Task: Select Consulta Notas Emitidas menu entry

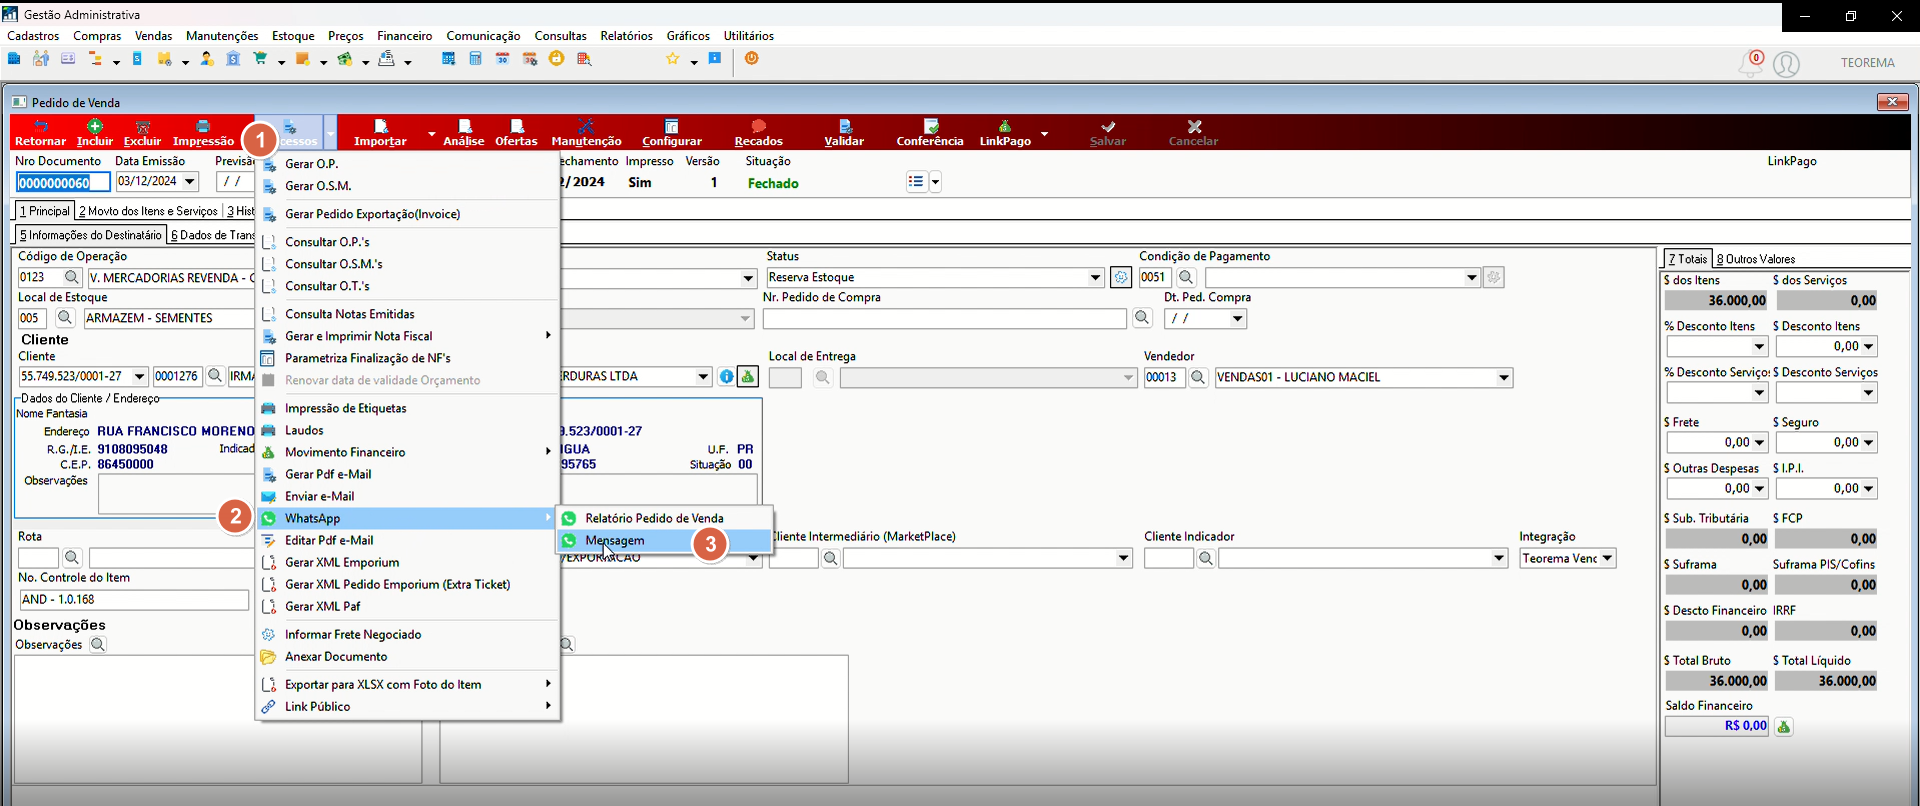Action: coord(407,314)
